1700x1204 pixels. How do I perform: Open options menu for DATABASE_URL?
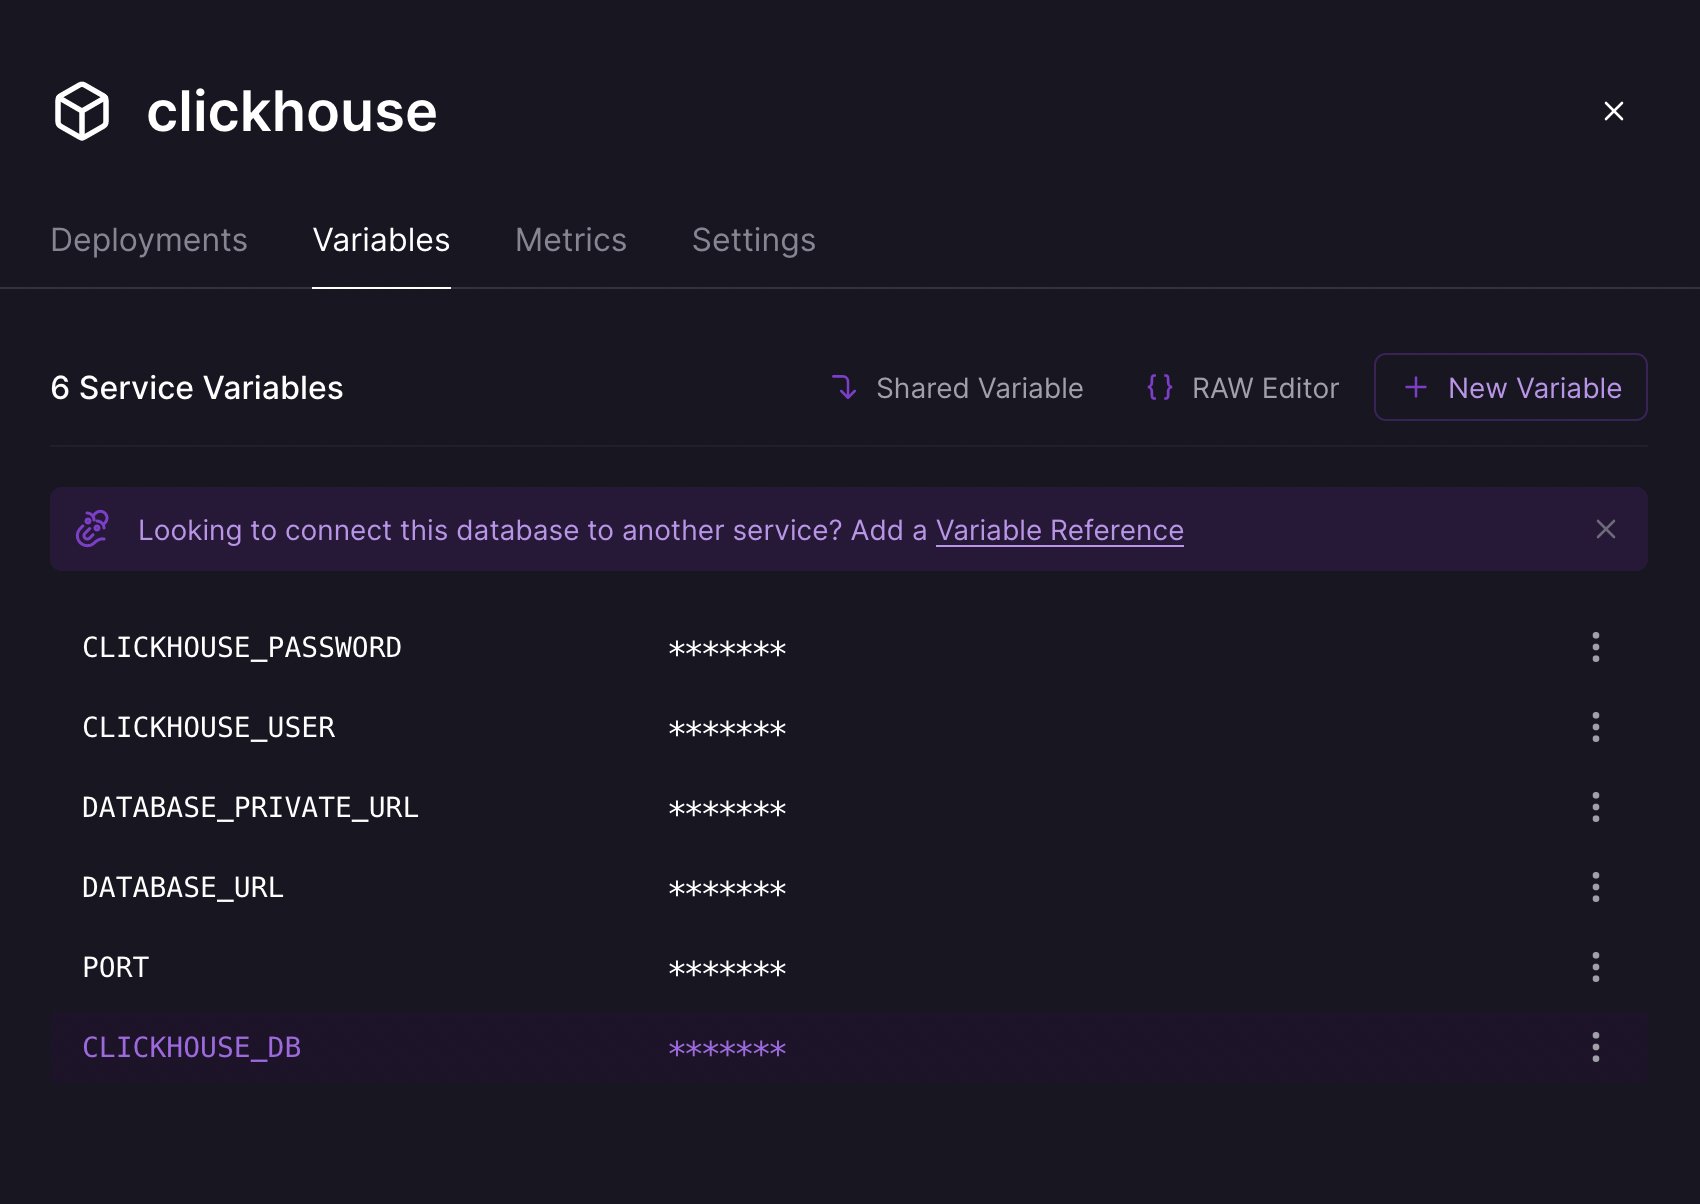(x=1595, y=887)
